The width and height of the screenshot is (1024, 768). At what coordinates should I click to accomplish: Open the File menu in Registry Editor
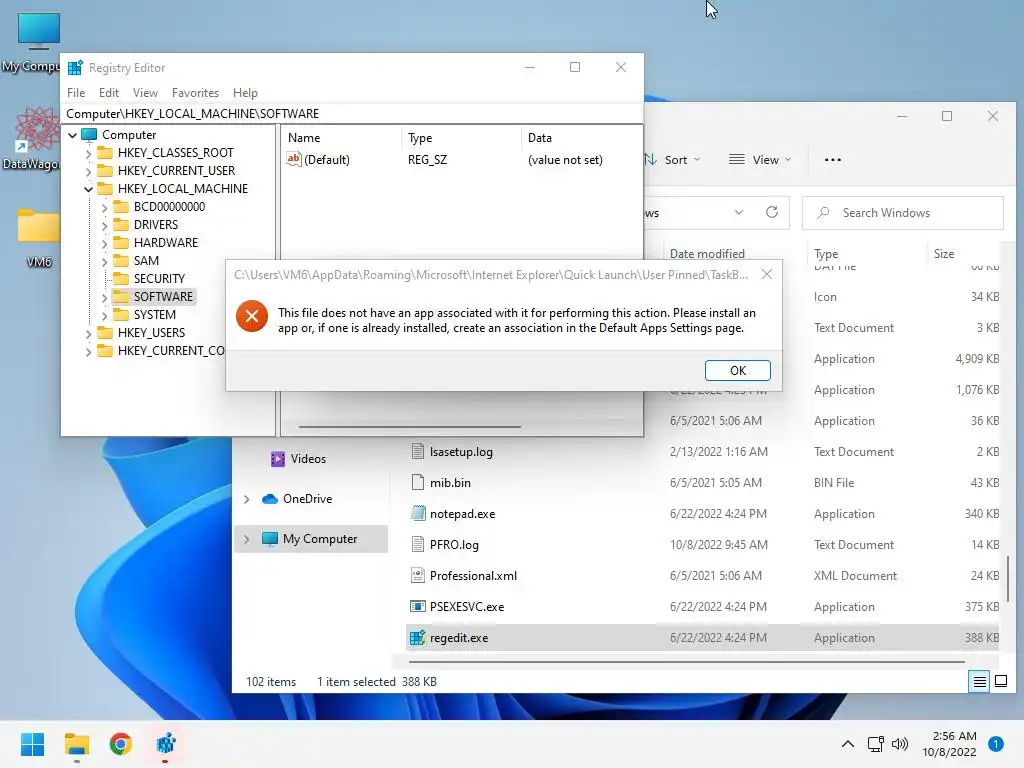pos(76,93)
